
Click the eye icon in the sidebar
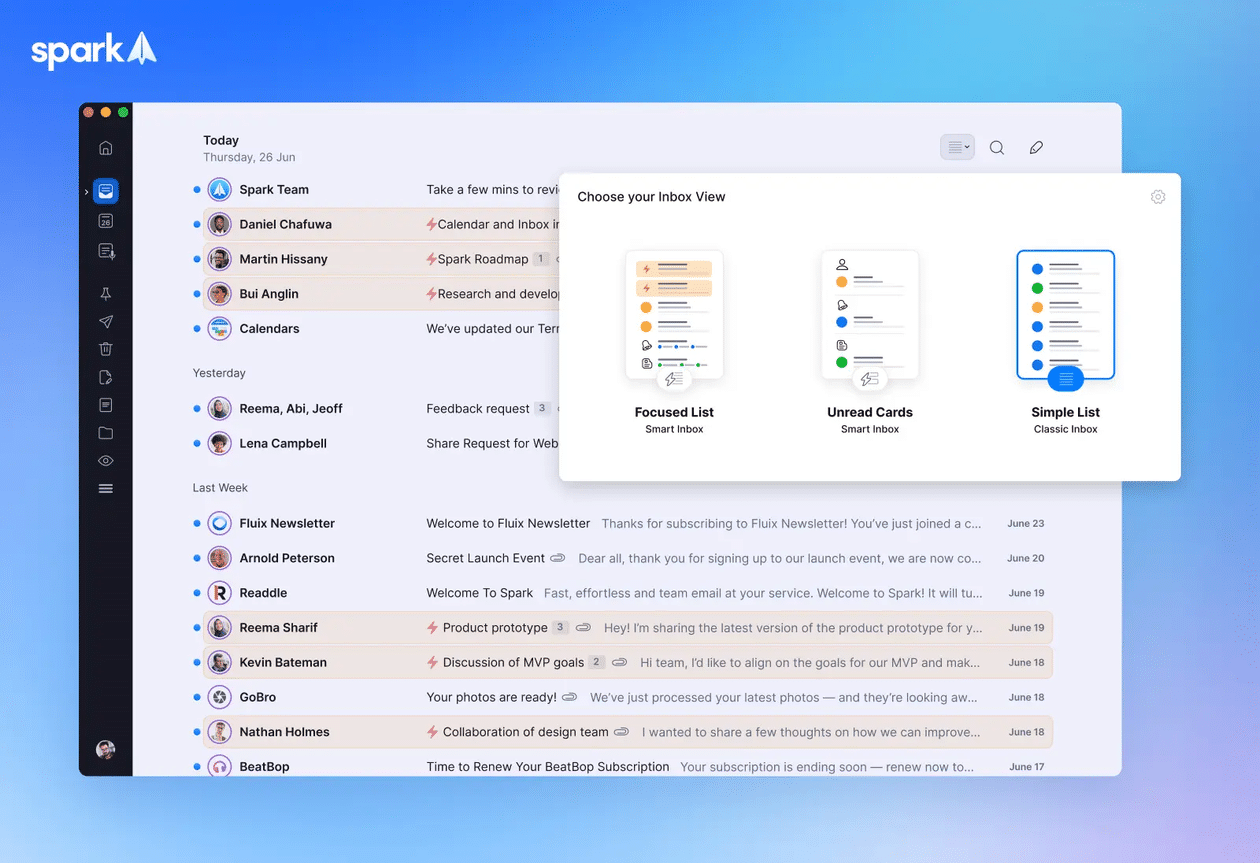pyautogui.click(x=106, y=461)
